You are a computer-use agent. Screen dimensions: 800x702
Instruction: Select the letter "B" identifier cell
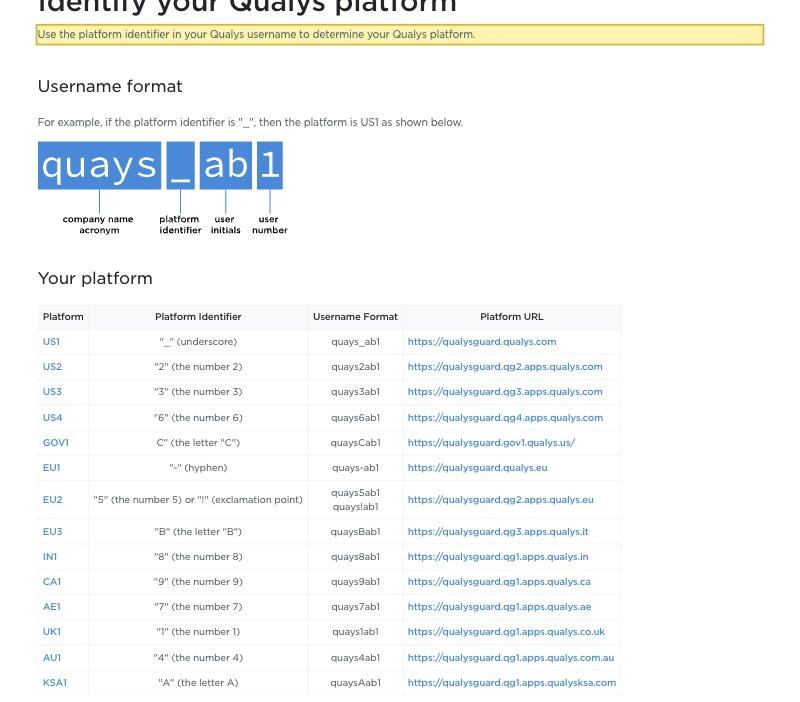[198, 532]
